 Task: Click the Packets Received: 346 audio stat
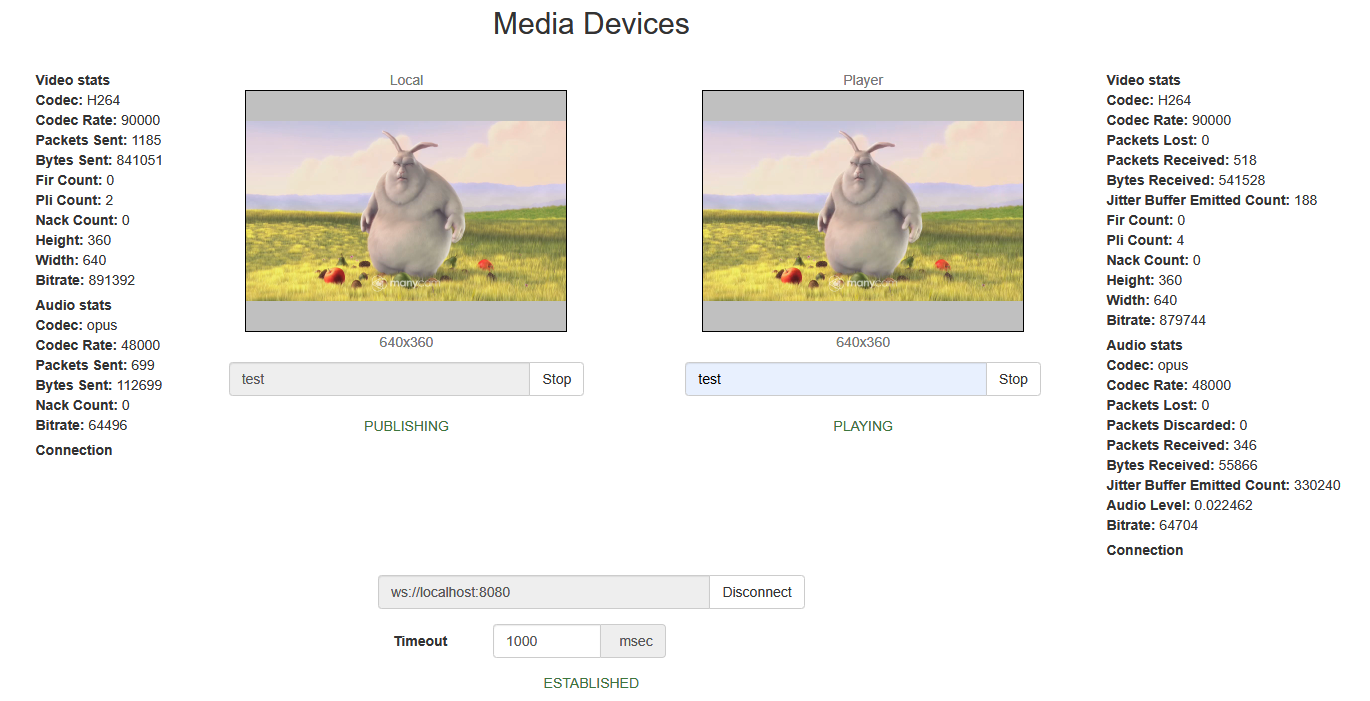(x=1182, y=445)
